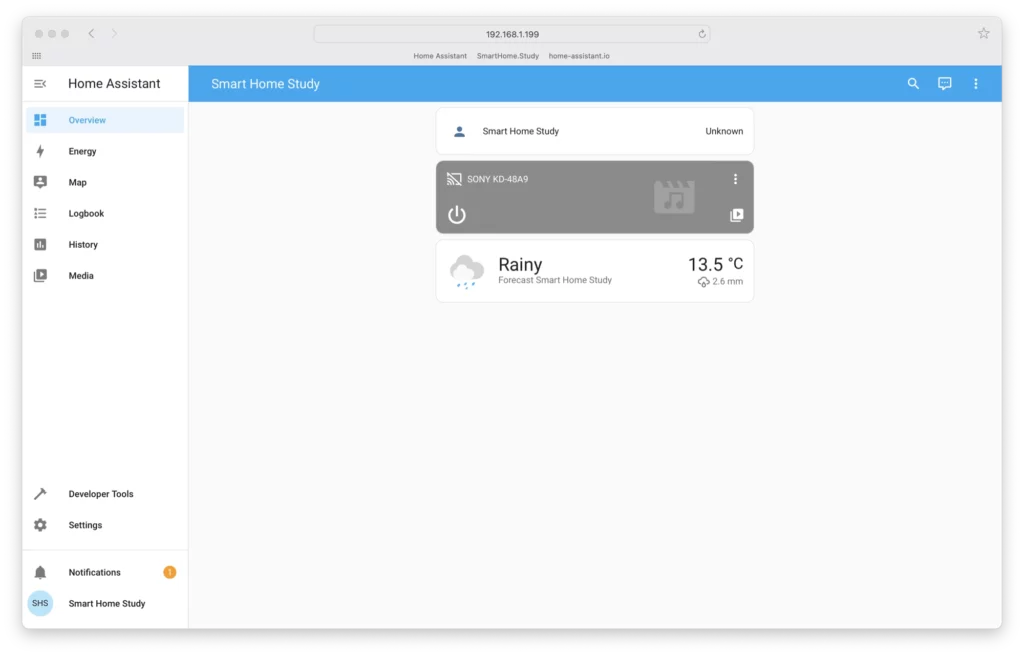Go back in the browser
Image resolution: width=1024 pixels, height=656 pixels.
(91, 33)
